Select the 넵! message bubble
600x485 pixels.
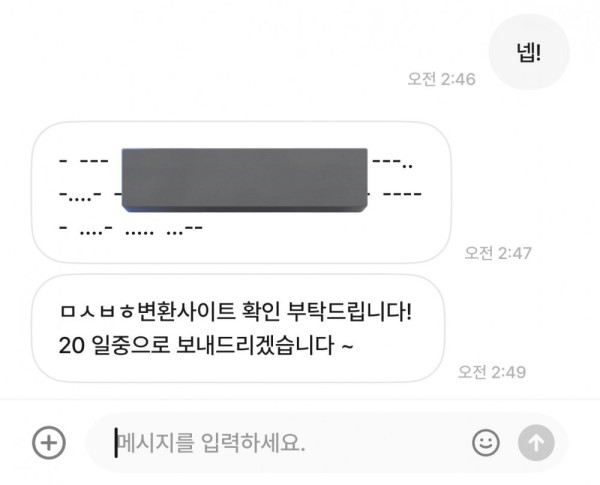coord(529,52)
